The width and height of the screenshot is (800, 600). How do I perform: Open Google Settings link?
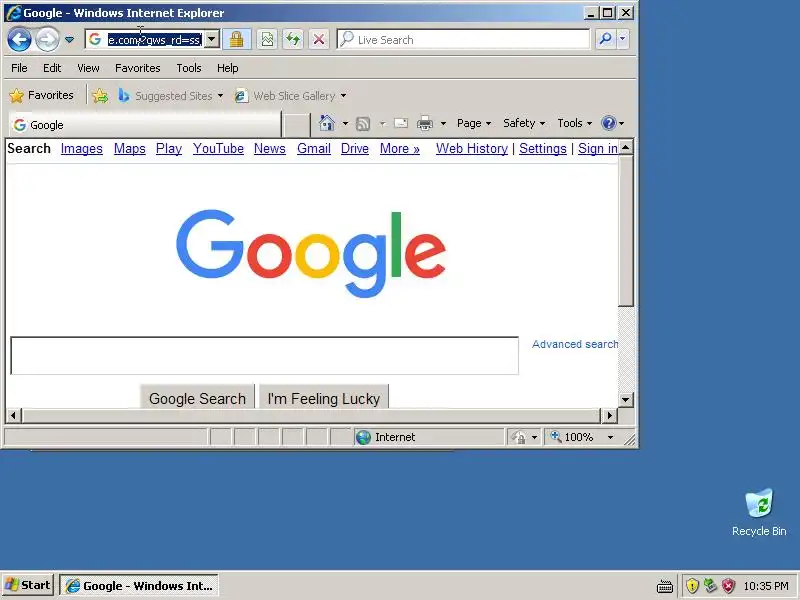pyautogui.click(x=543, y=148)
